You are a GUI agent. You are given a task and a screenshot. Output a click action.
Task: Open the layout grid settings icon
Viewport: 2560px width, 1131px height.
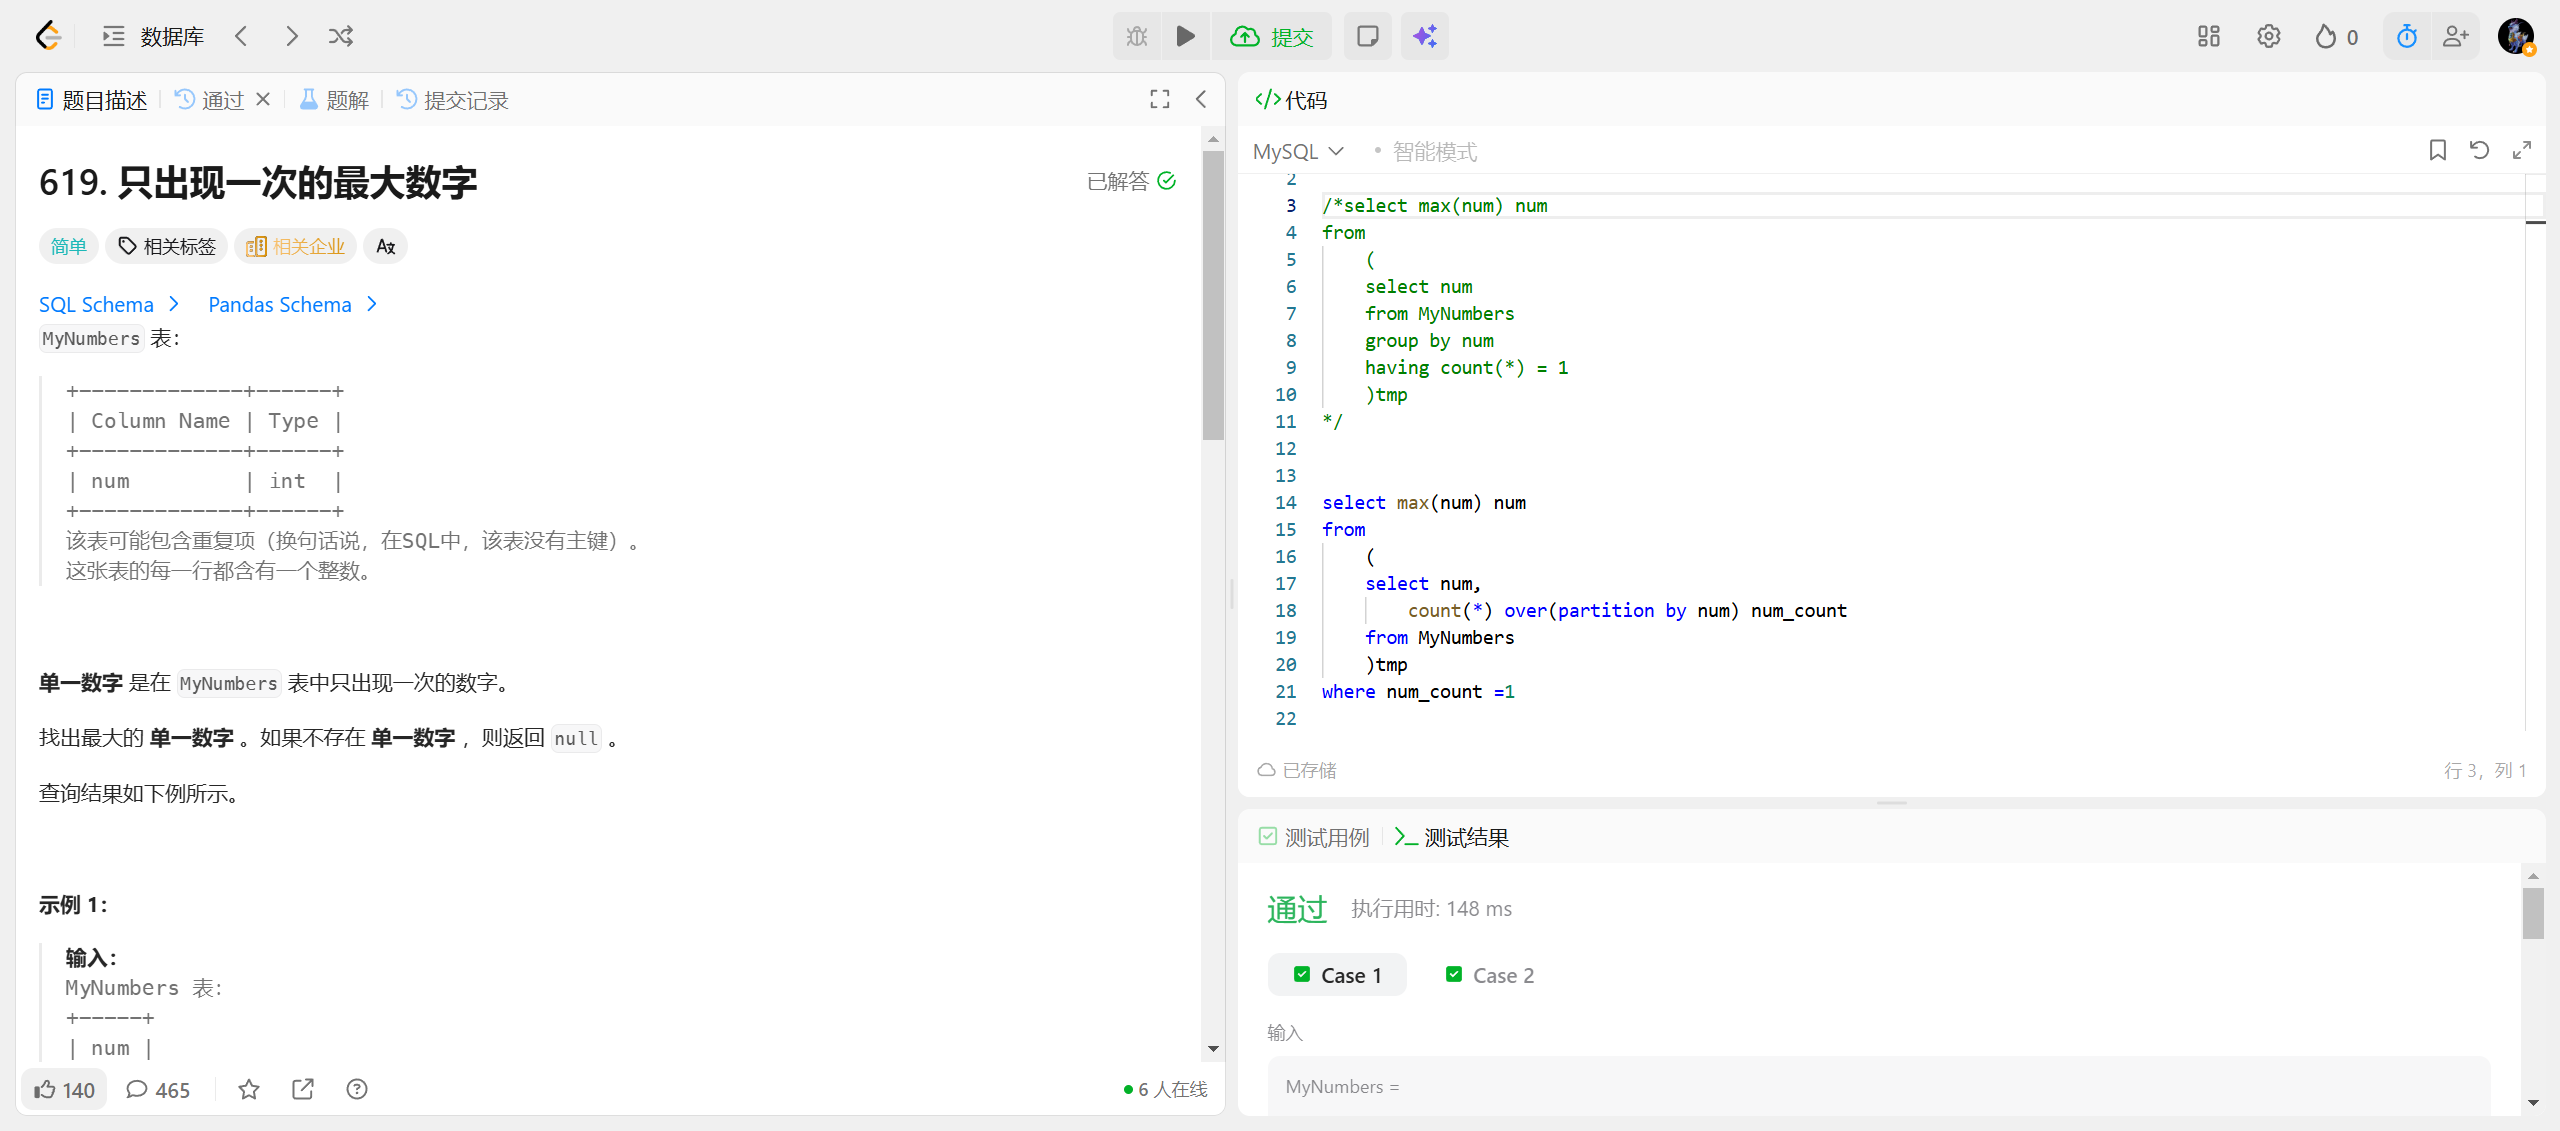pyautogui.click(x=2208, y=37)
